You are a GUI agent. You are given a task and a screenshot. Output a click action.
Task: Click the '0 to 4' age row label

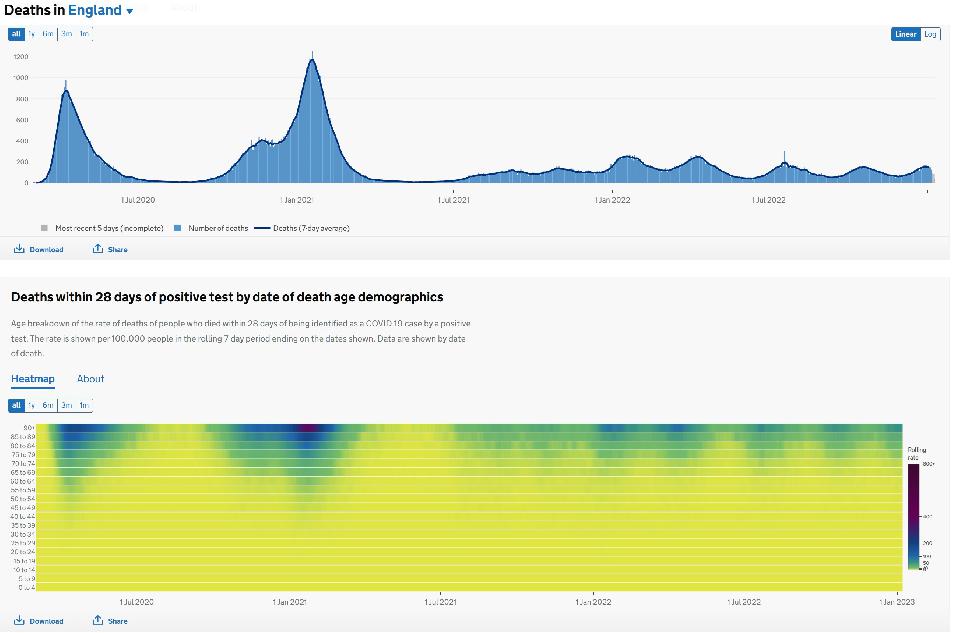(x=26, y=587)
